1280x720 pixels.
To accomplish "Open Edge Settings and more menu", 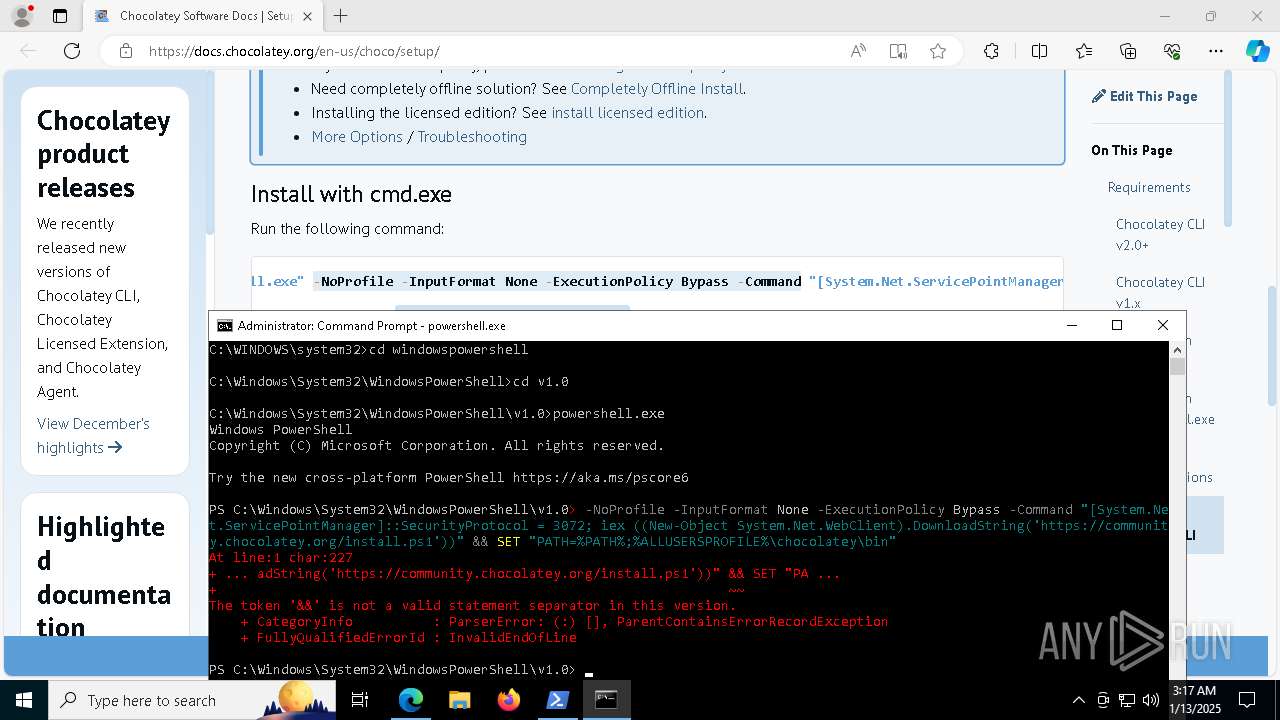I will pyautogui.click(x=1216, y=51).
